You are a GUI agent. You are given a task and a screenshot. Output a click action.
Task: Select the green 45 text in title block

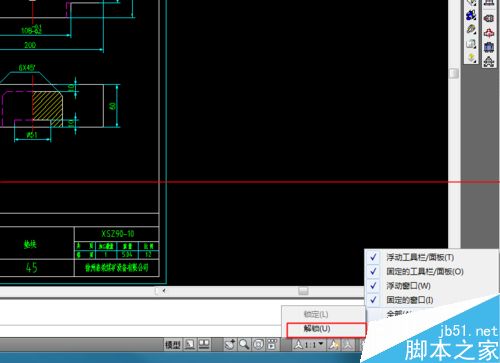click(31, 267)
